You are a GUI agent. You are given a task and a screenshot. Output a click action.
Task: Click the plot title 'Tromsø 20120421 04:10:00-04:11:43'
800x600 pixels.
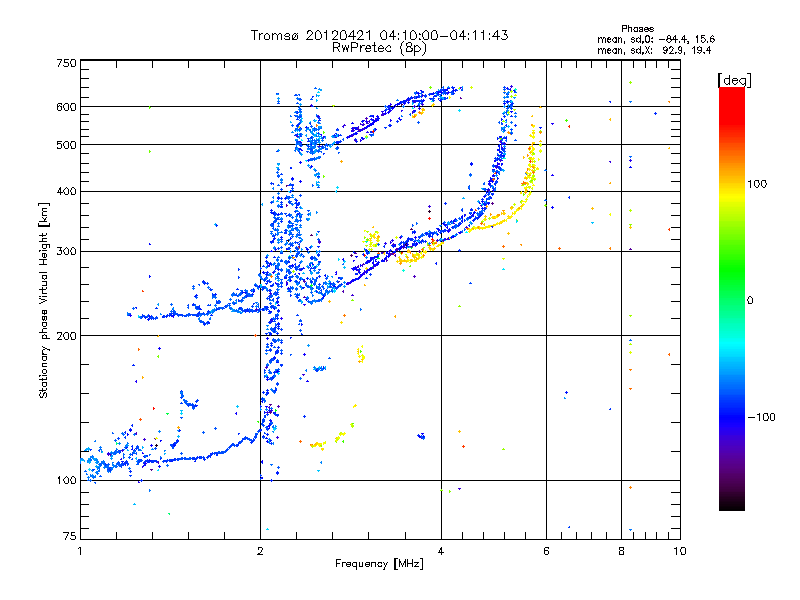(x=379, y=35)
